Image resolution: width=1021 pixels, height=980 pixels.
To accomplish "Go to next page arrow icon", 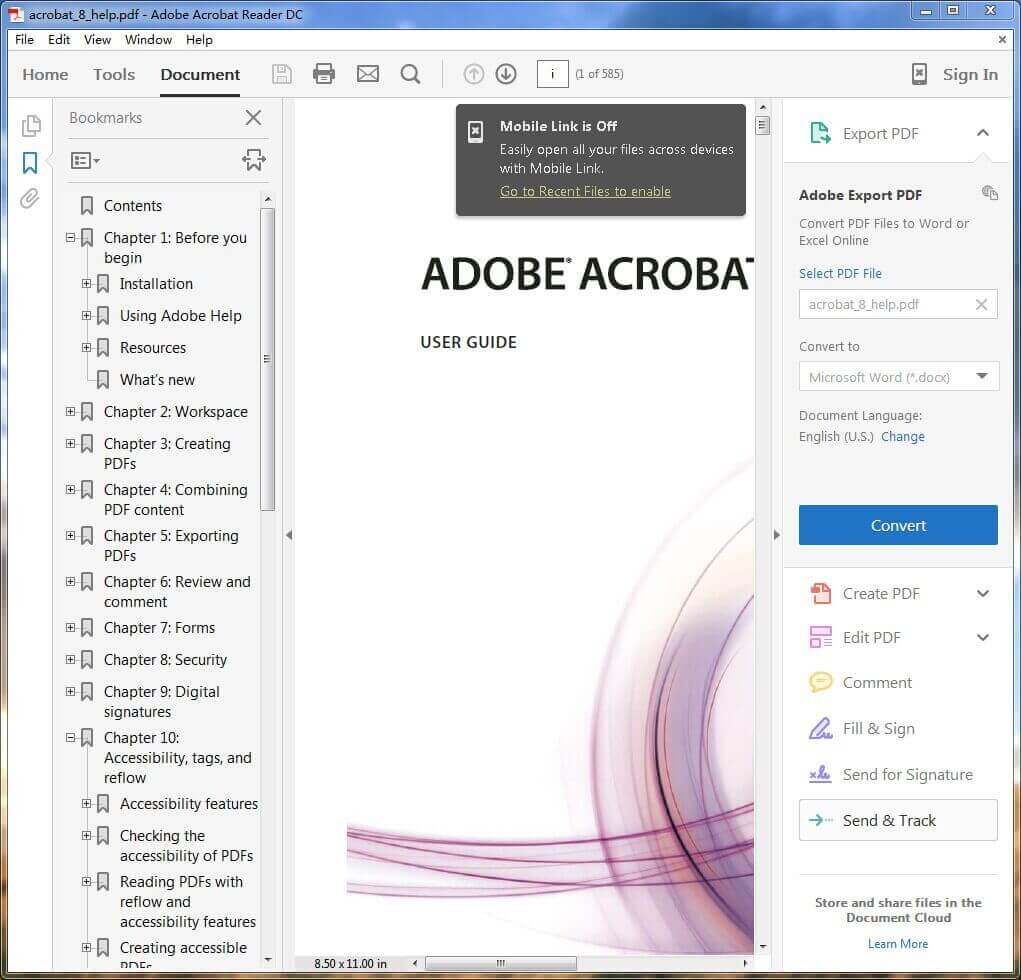I will click(506, 74).
